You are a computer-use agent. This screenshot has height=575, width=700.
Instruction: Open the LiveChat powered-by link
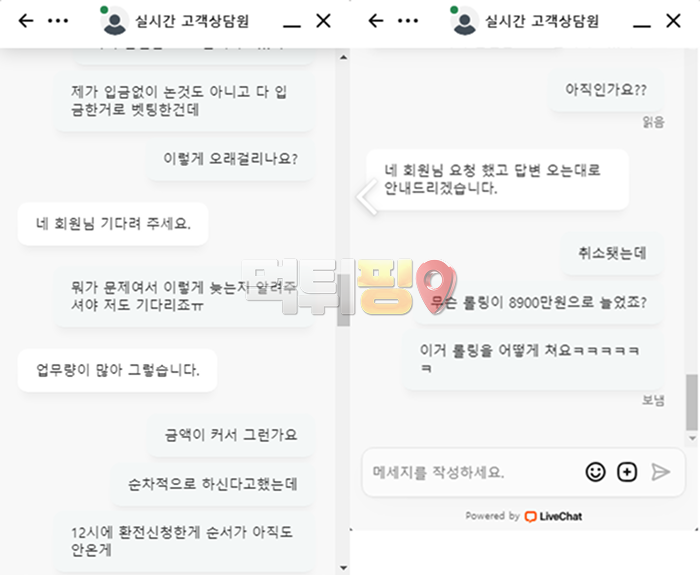pos(524,516)
